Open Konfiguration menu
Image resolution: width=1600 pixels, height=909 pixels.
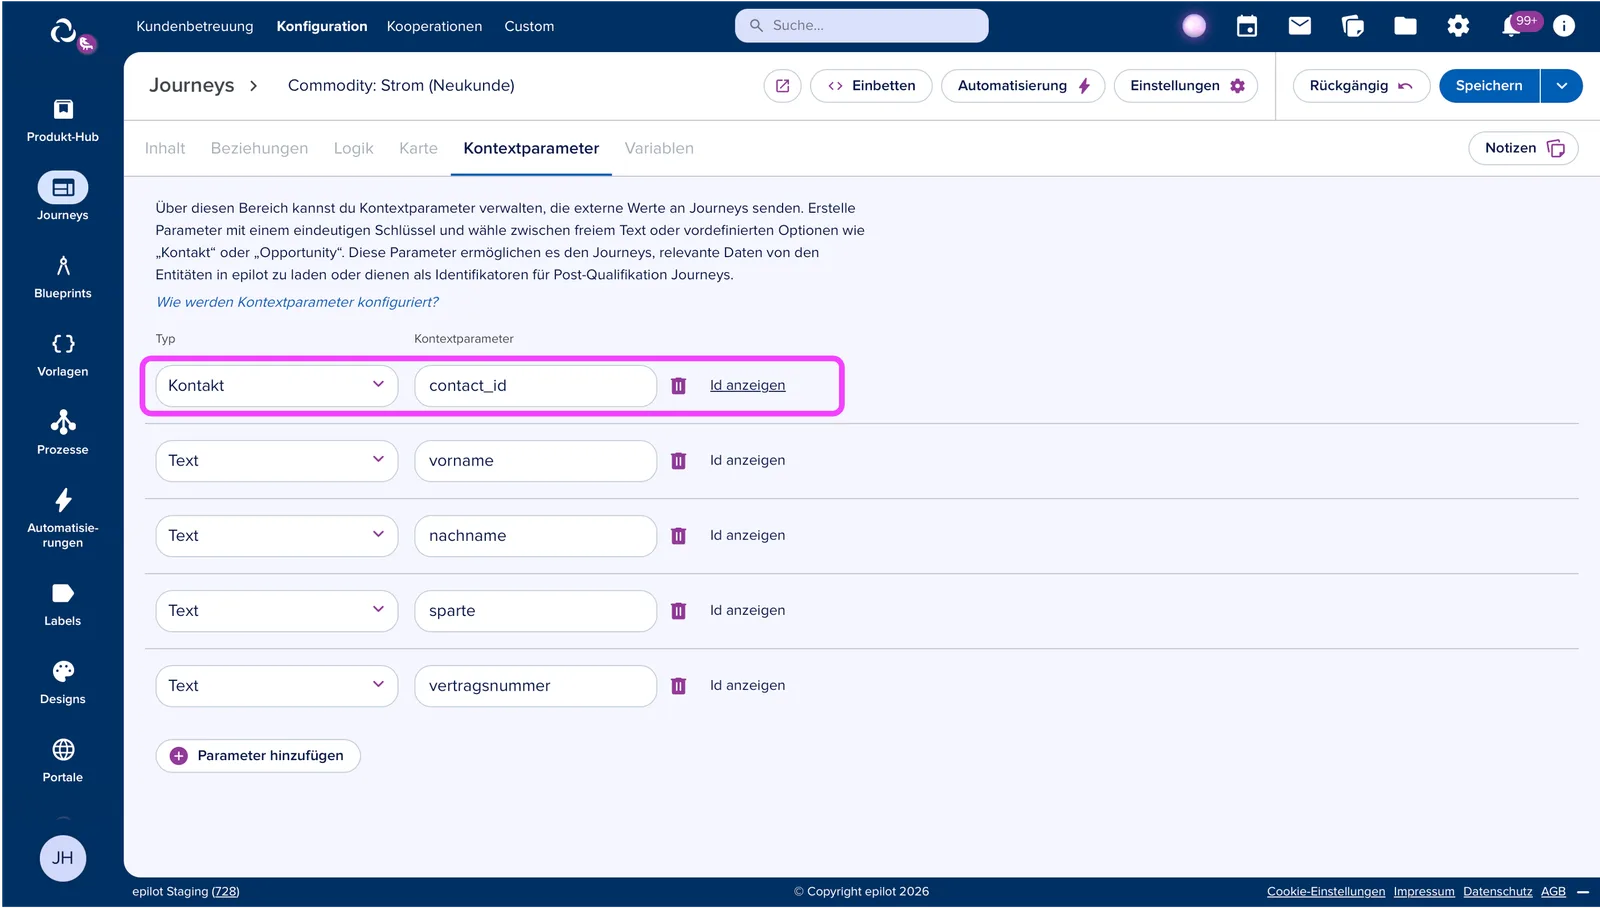click(322, 26)
